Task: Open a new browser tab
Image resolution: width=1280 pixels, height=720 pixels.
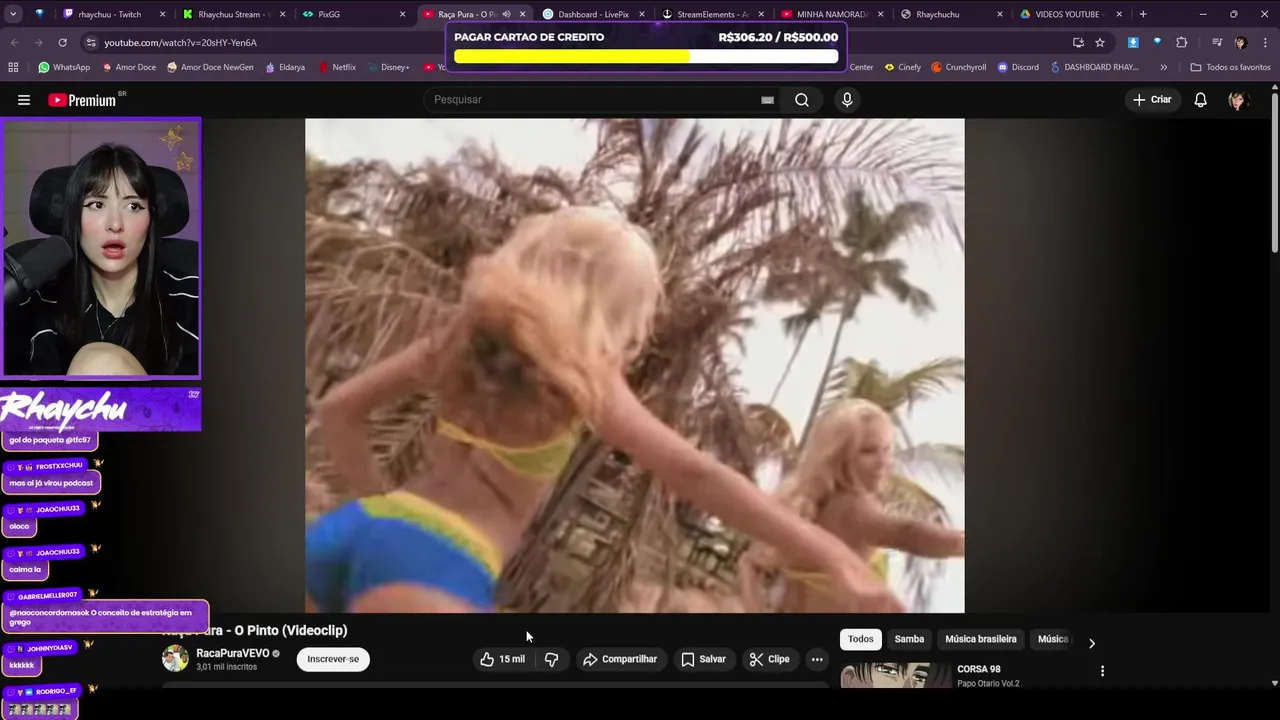Action: click(1143, 14)
